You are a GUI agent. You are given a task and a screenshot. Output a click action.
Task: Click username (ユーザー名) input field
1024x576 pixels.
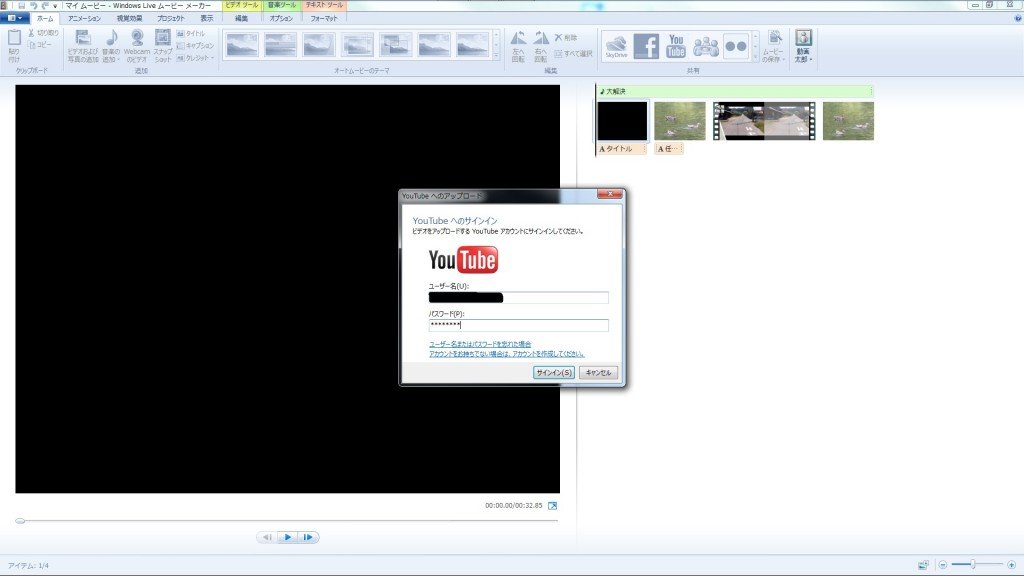coord(519,298)
